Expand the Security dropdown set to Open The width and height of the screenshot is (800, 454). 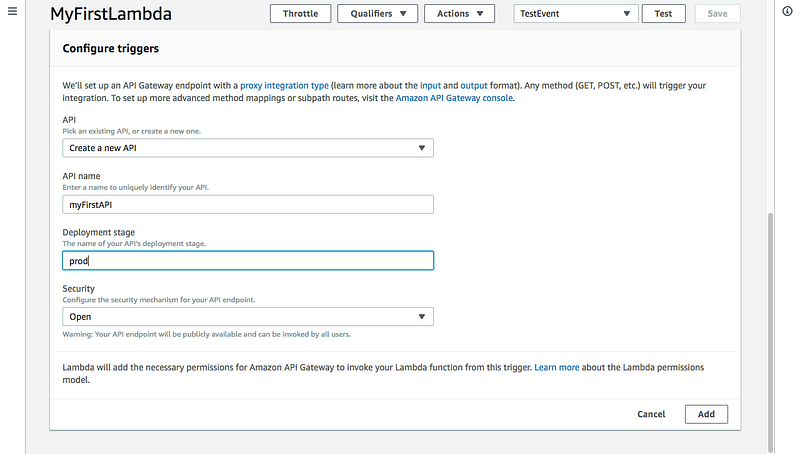click(248, 317)
